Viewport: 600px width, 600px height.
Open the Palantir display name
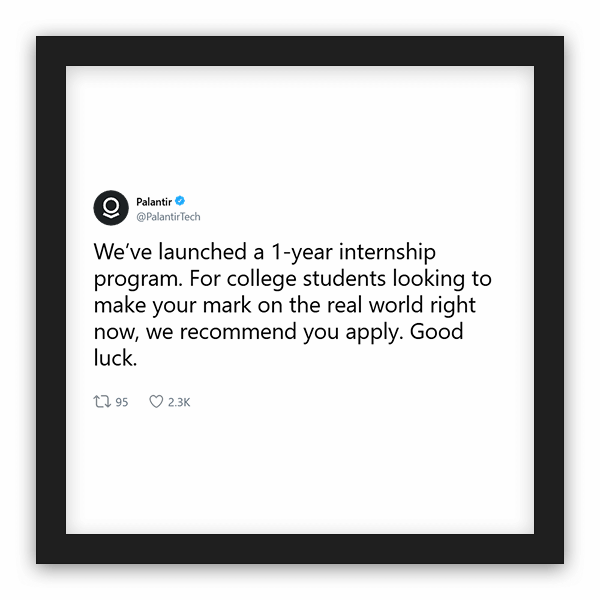tap(153, 200)
